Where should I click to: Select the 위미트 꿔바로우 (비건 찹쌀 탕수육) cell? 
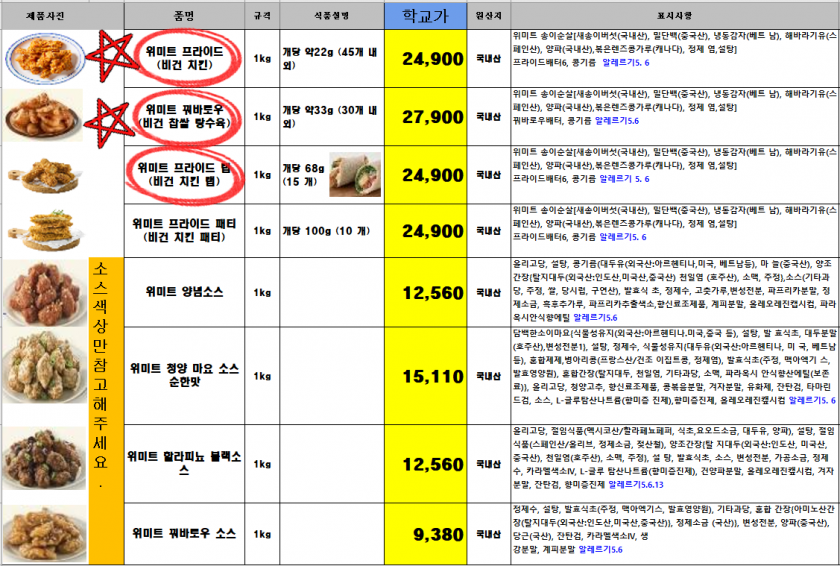coord(184,117)
